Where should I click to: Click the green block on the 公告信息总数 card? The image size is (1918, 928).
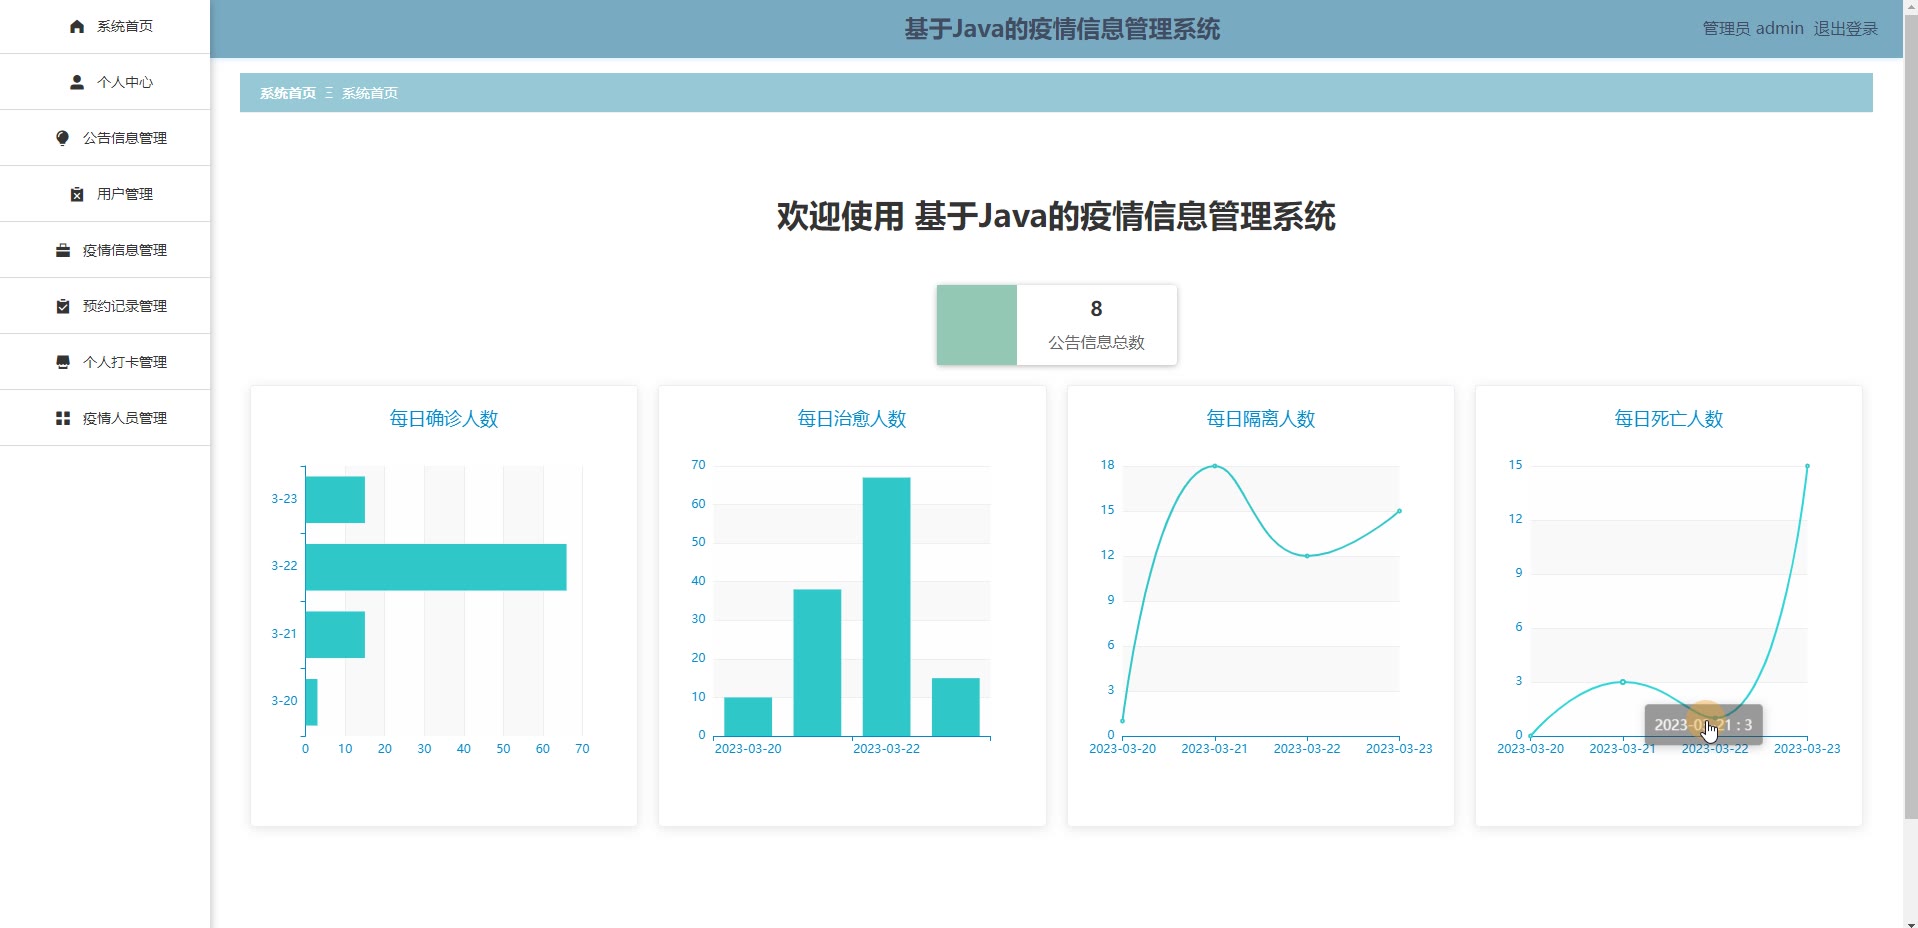tap(977, 325)
